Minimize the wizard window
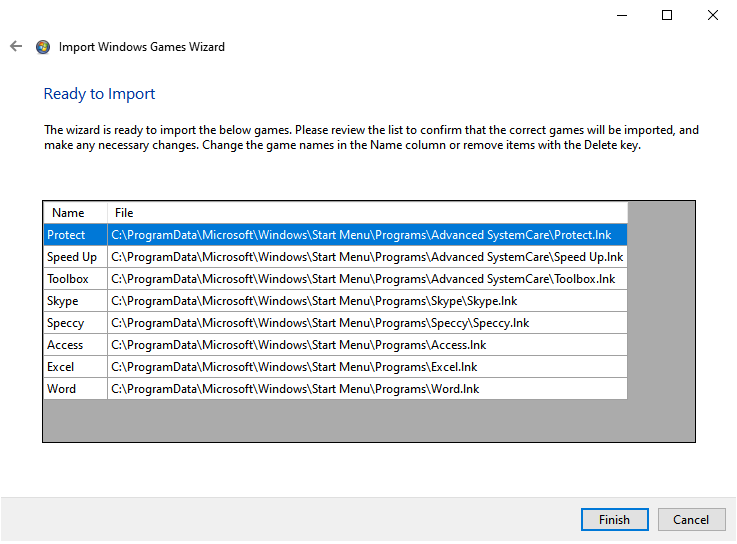The width and height of the screenshot is (737, 544). (622, 15)
